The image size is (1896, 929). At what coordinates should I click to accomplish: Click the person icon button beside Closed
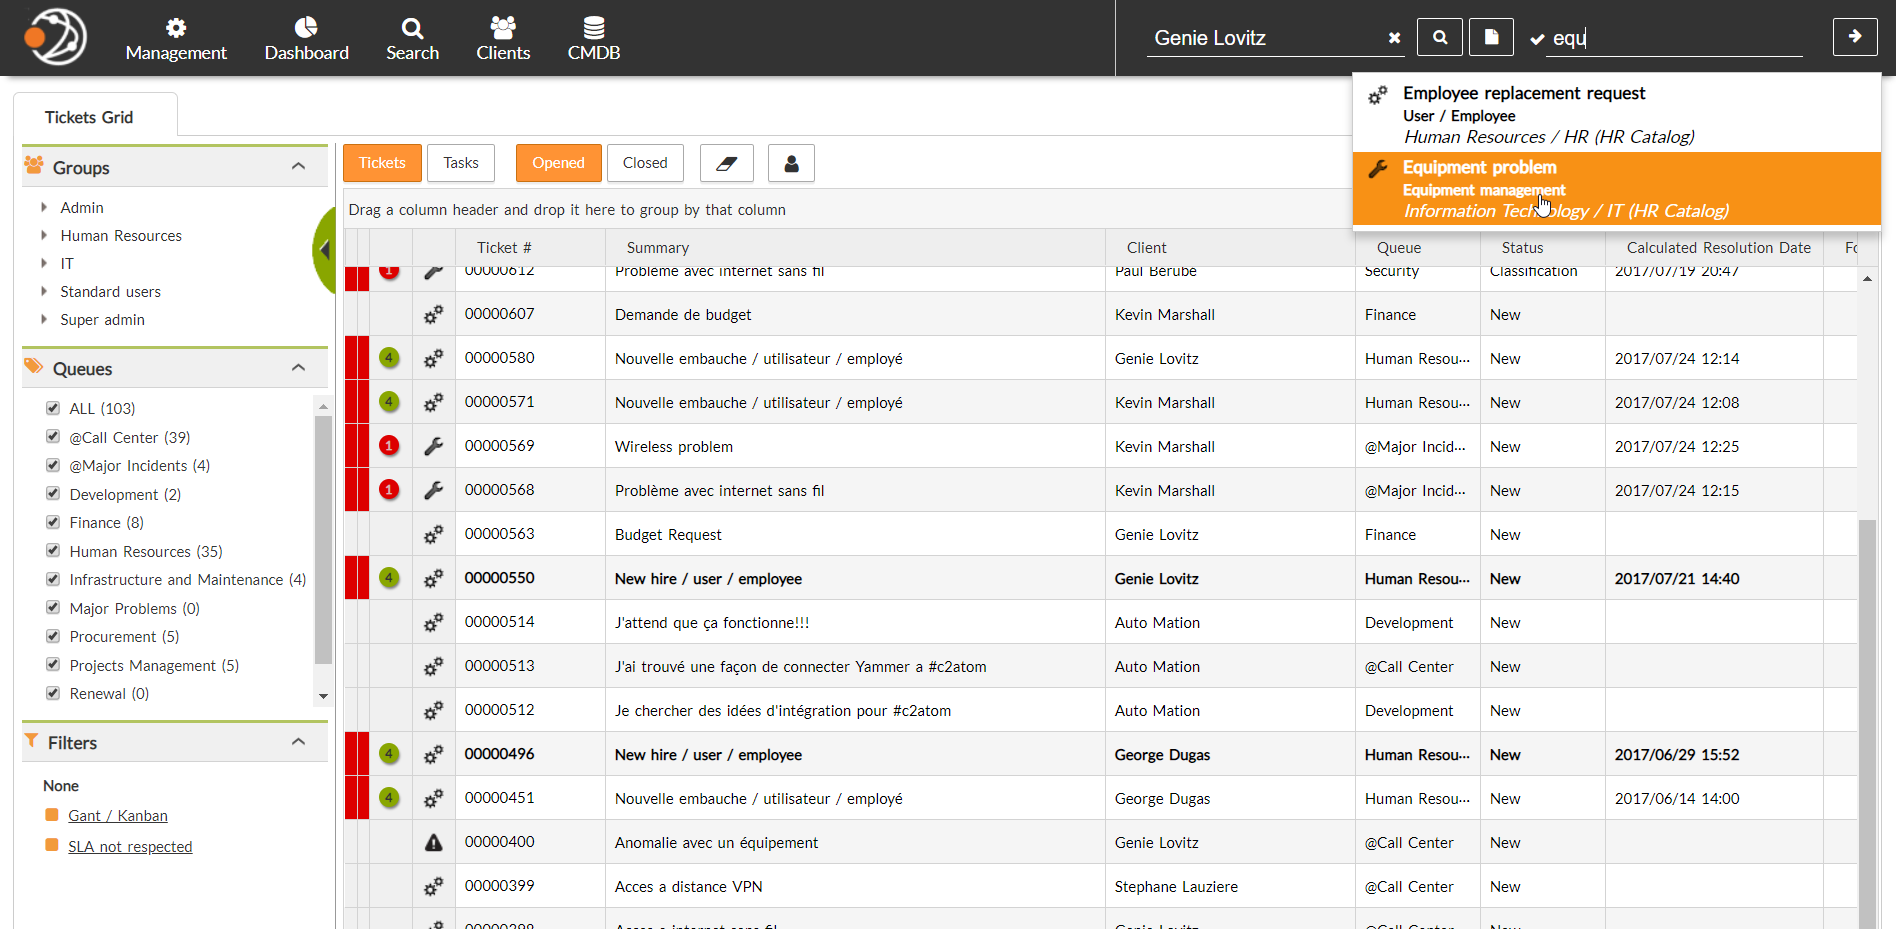[791, 163]
